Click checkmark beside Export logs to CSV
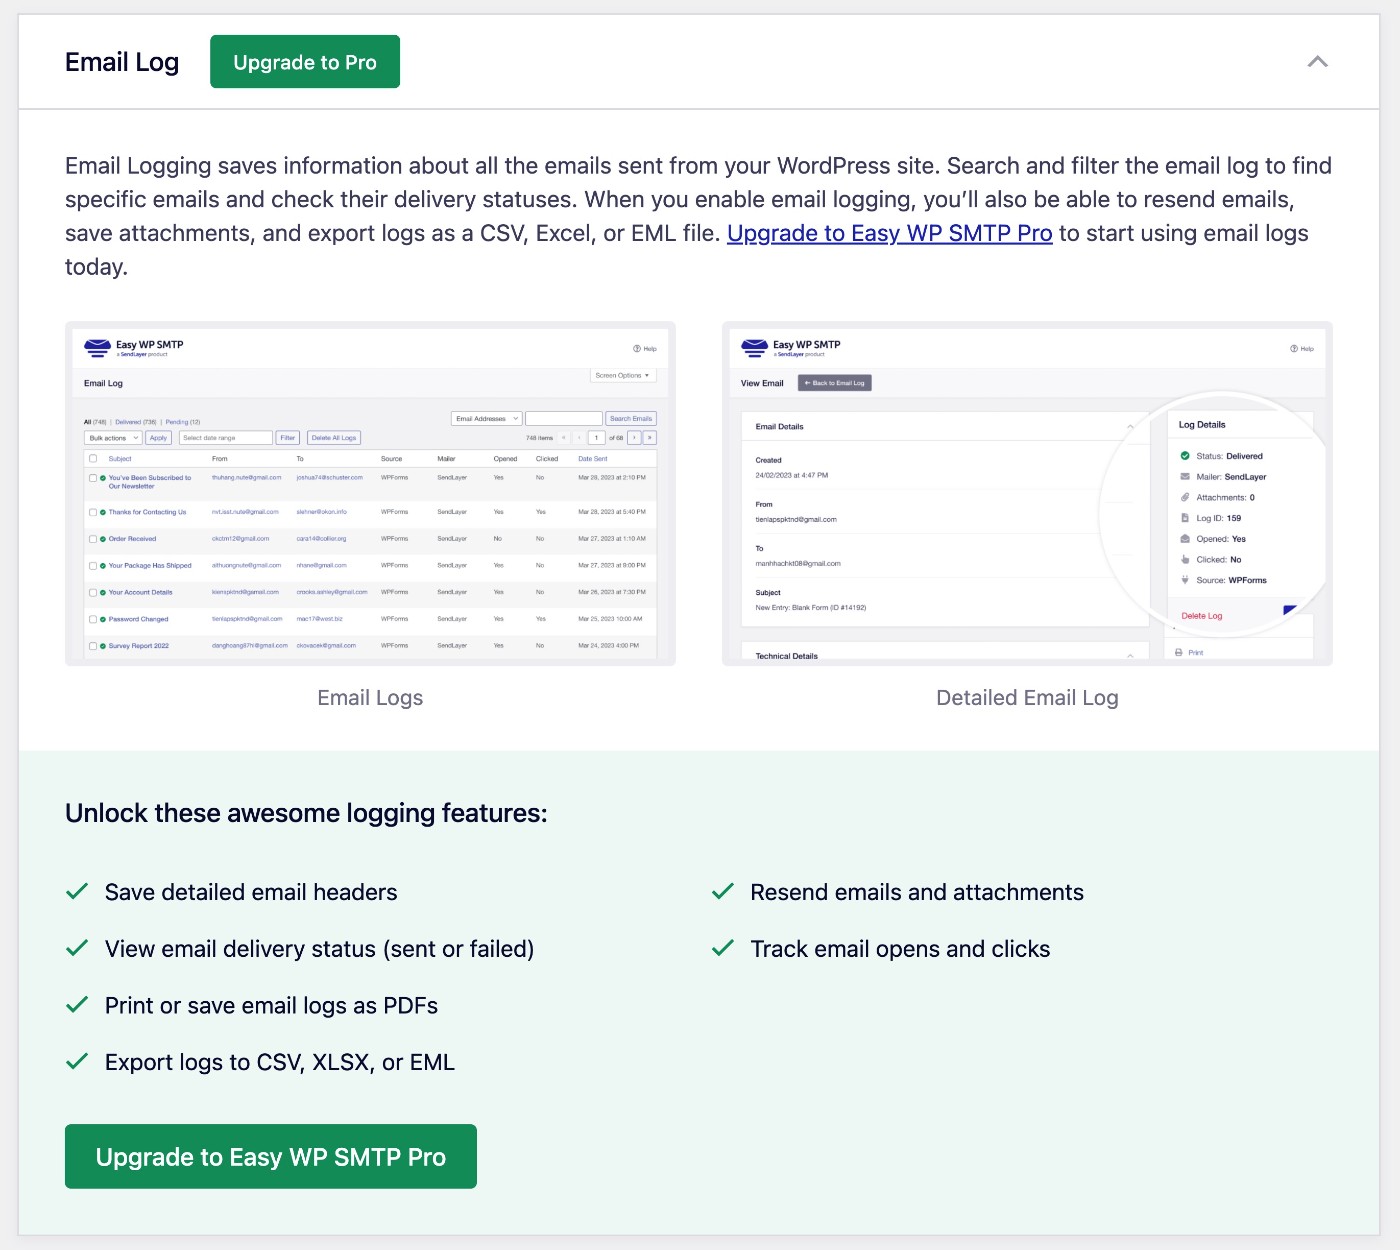 click(x=77, y=1062)
